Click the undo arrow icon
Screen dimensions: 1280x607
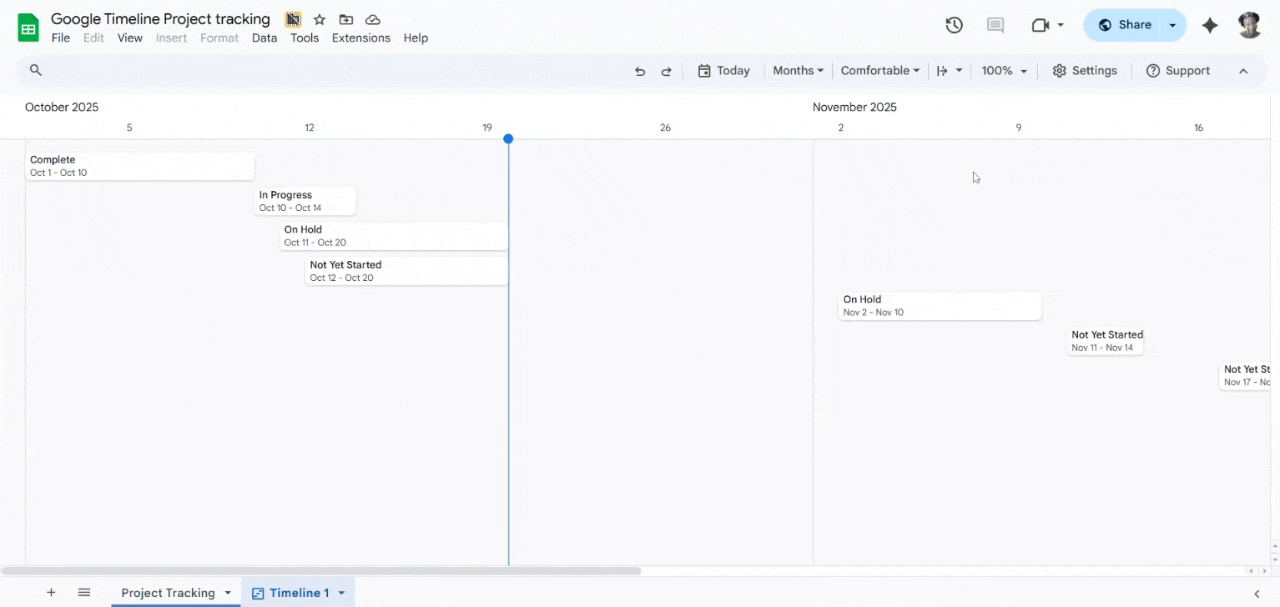click(x=640, y=71)
